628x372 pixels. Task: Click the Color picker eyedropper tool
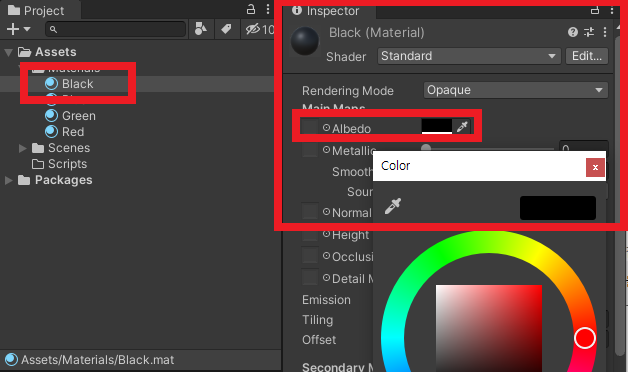point(392,206)
